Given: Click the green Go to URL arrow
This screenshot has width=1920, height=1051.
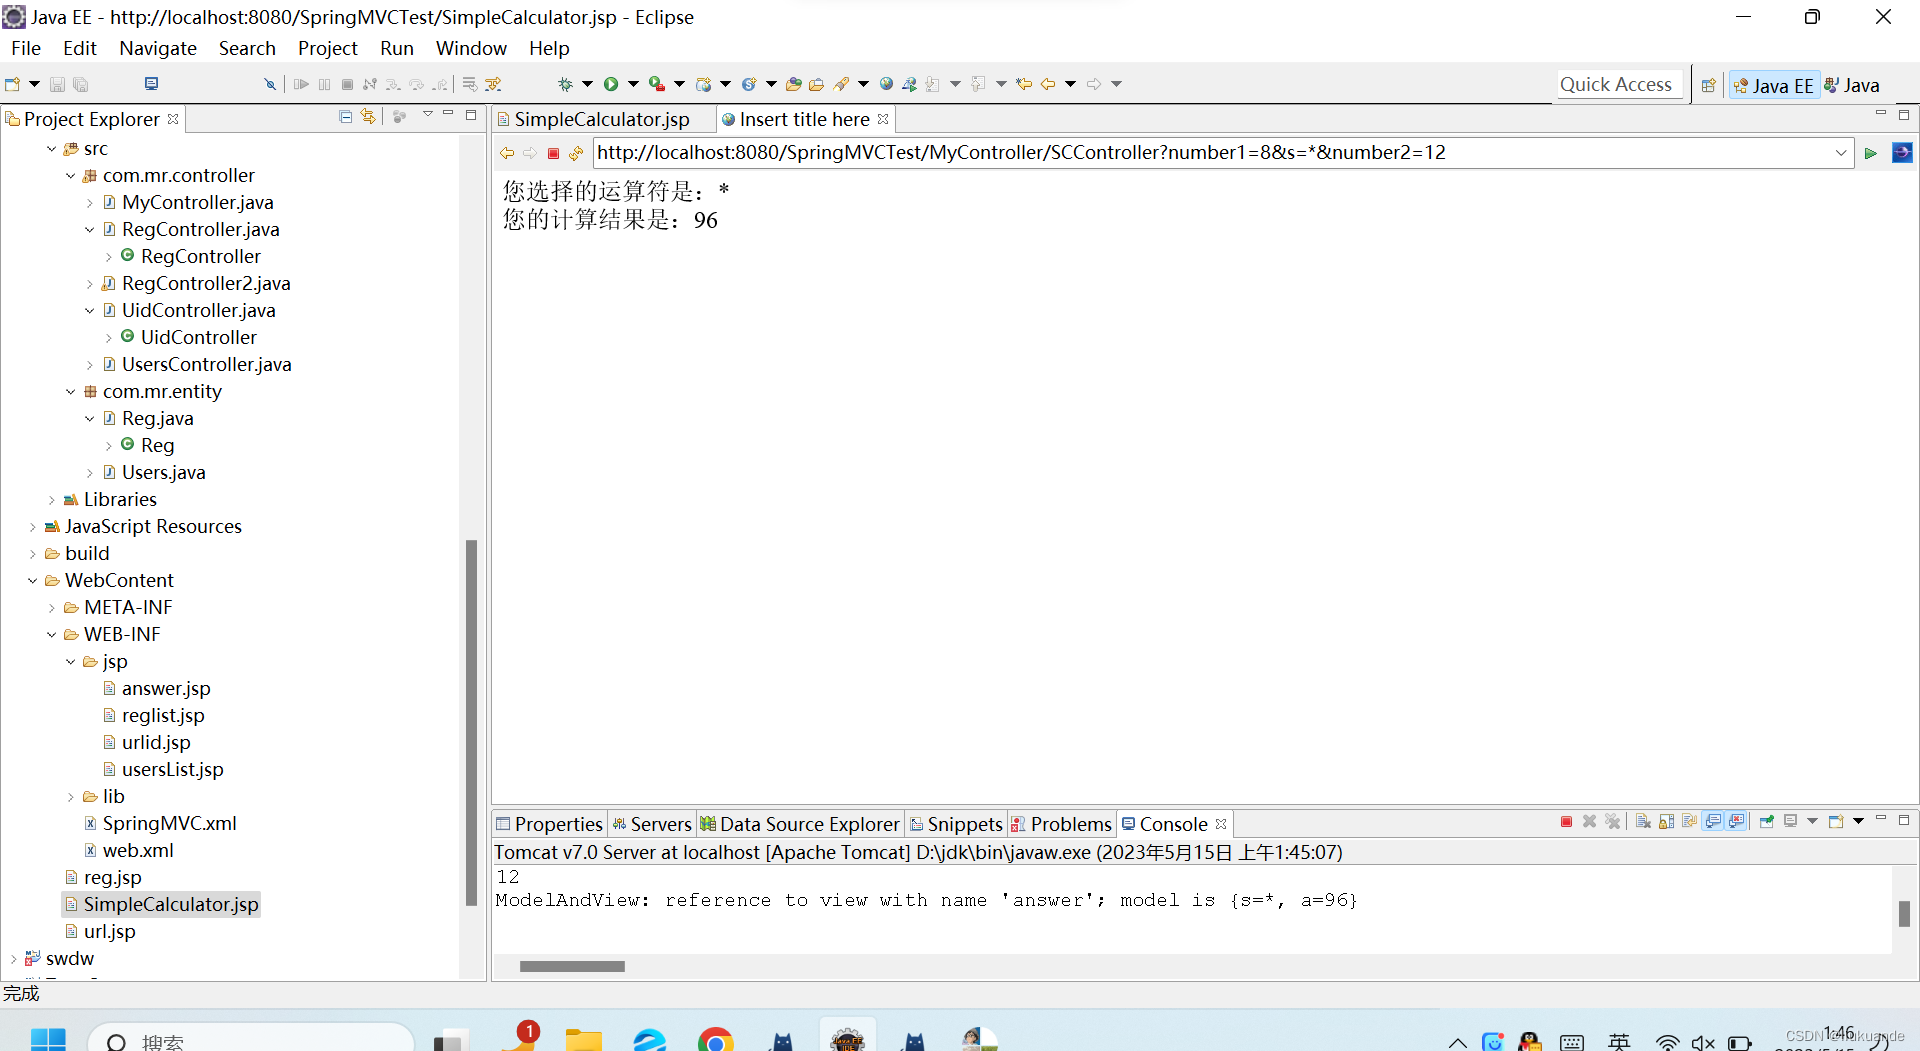Looking at the screenshot, I should [x=1870, y=153].
